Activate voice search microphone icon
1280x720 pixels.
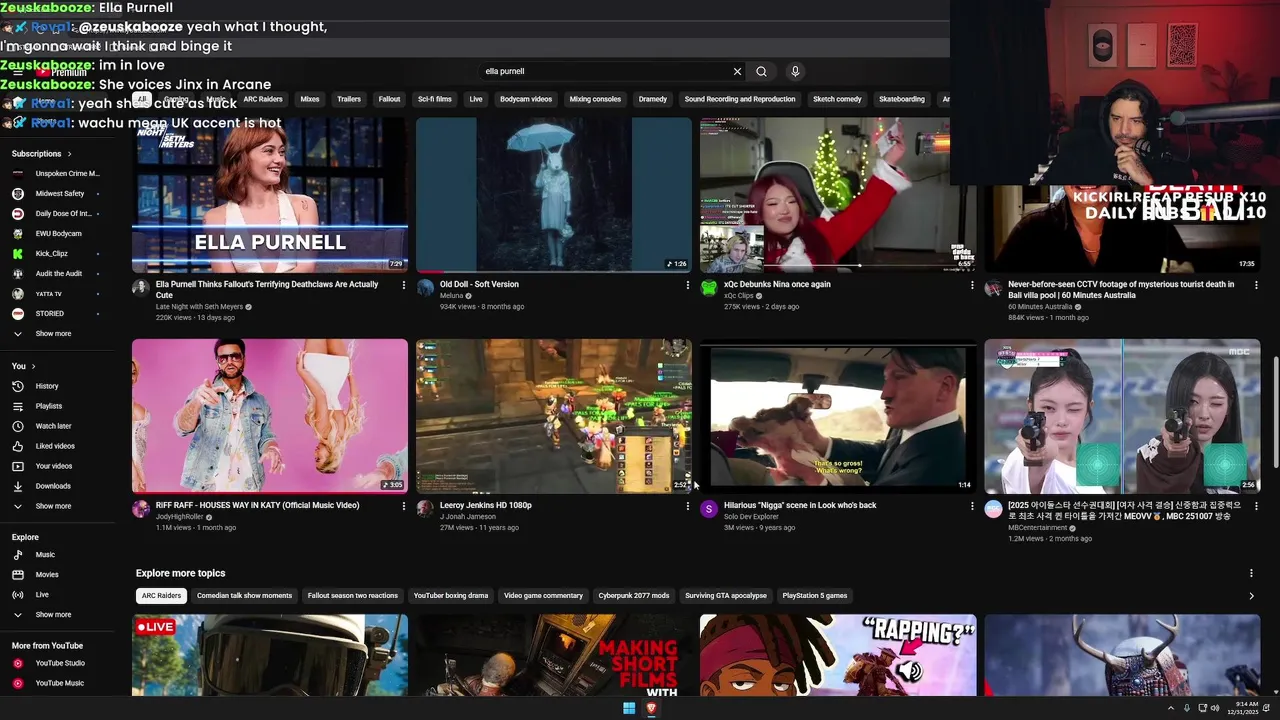point(795,72)
